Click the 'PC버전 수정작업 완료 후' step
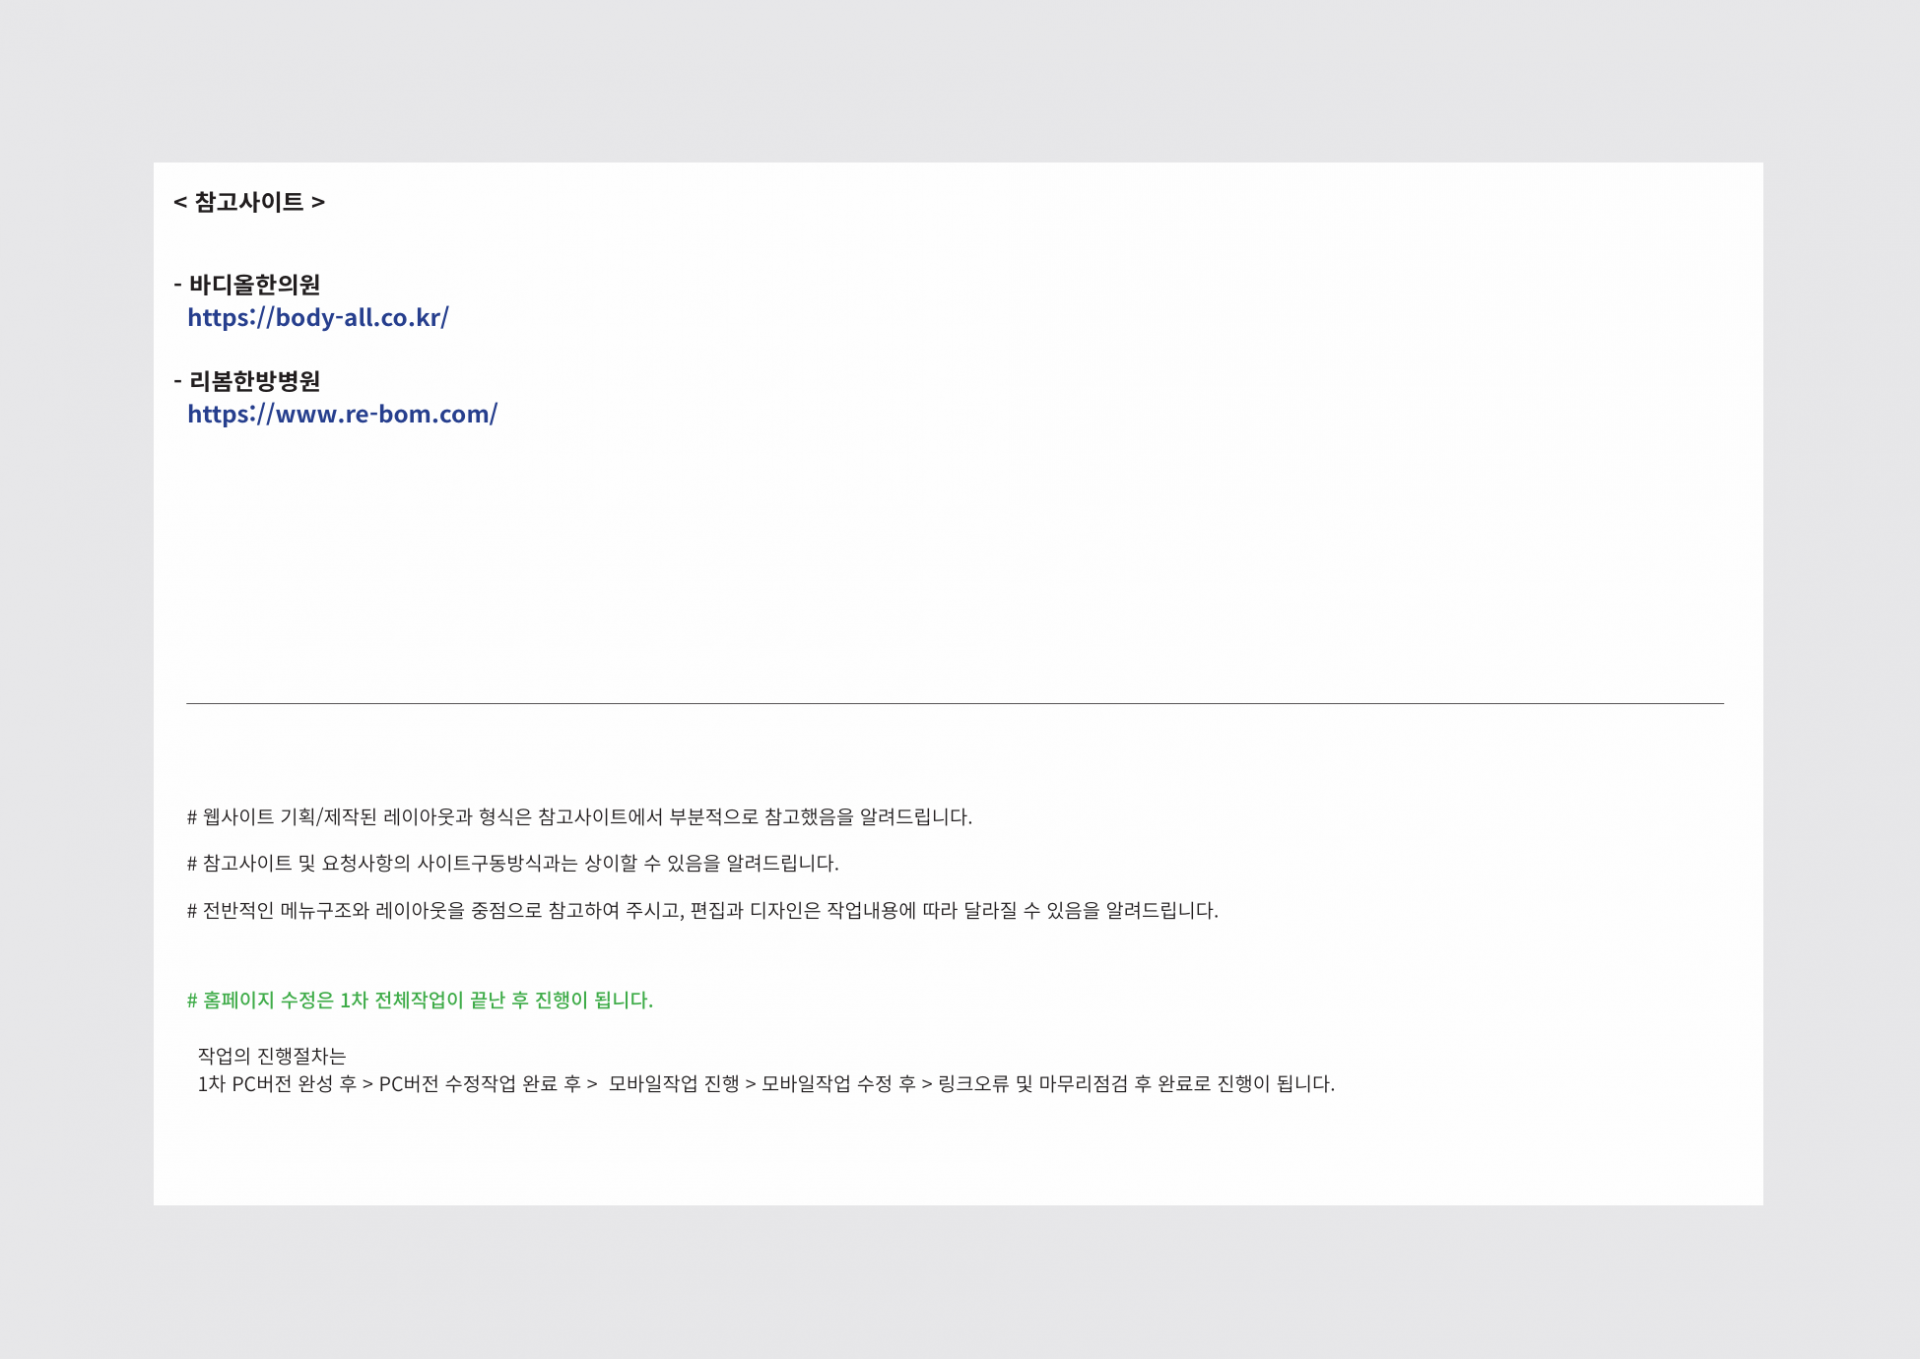 (x=479, y=1084)
